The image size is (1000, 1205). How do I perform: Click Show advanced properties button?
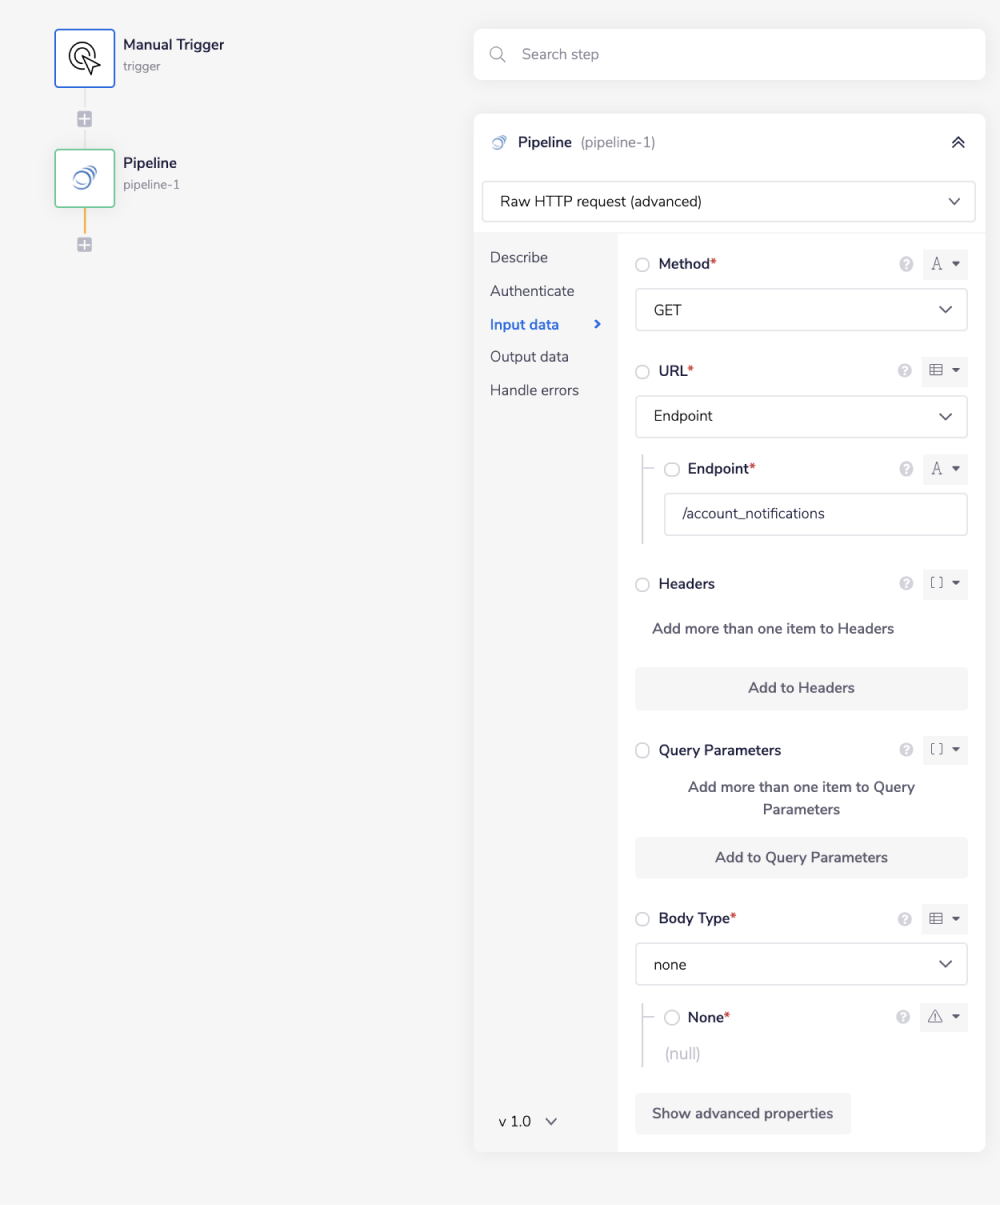742,1113
